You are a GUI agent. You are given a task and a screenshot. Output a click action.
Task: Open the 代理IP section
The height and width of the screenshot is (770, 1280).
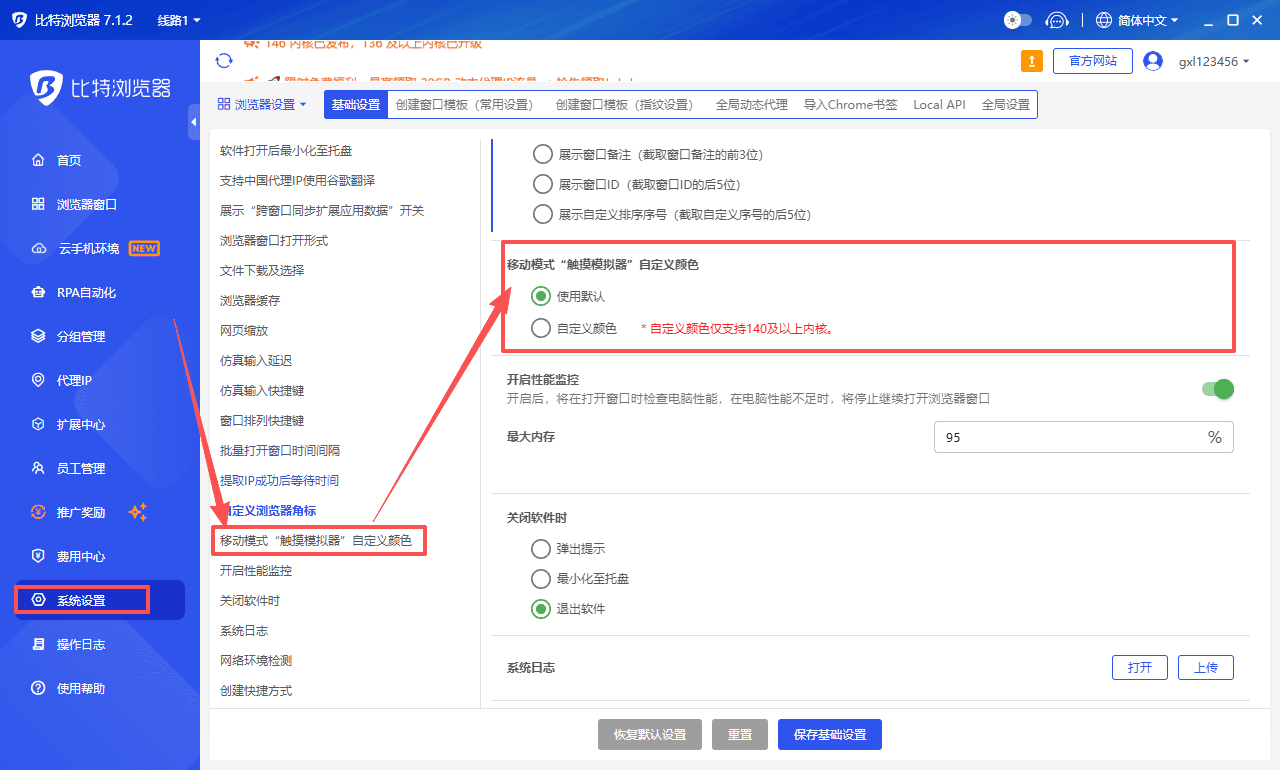[76, 380]
